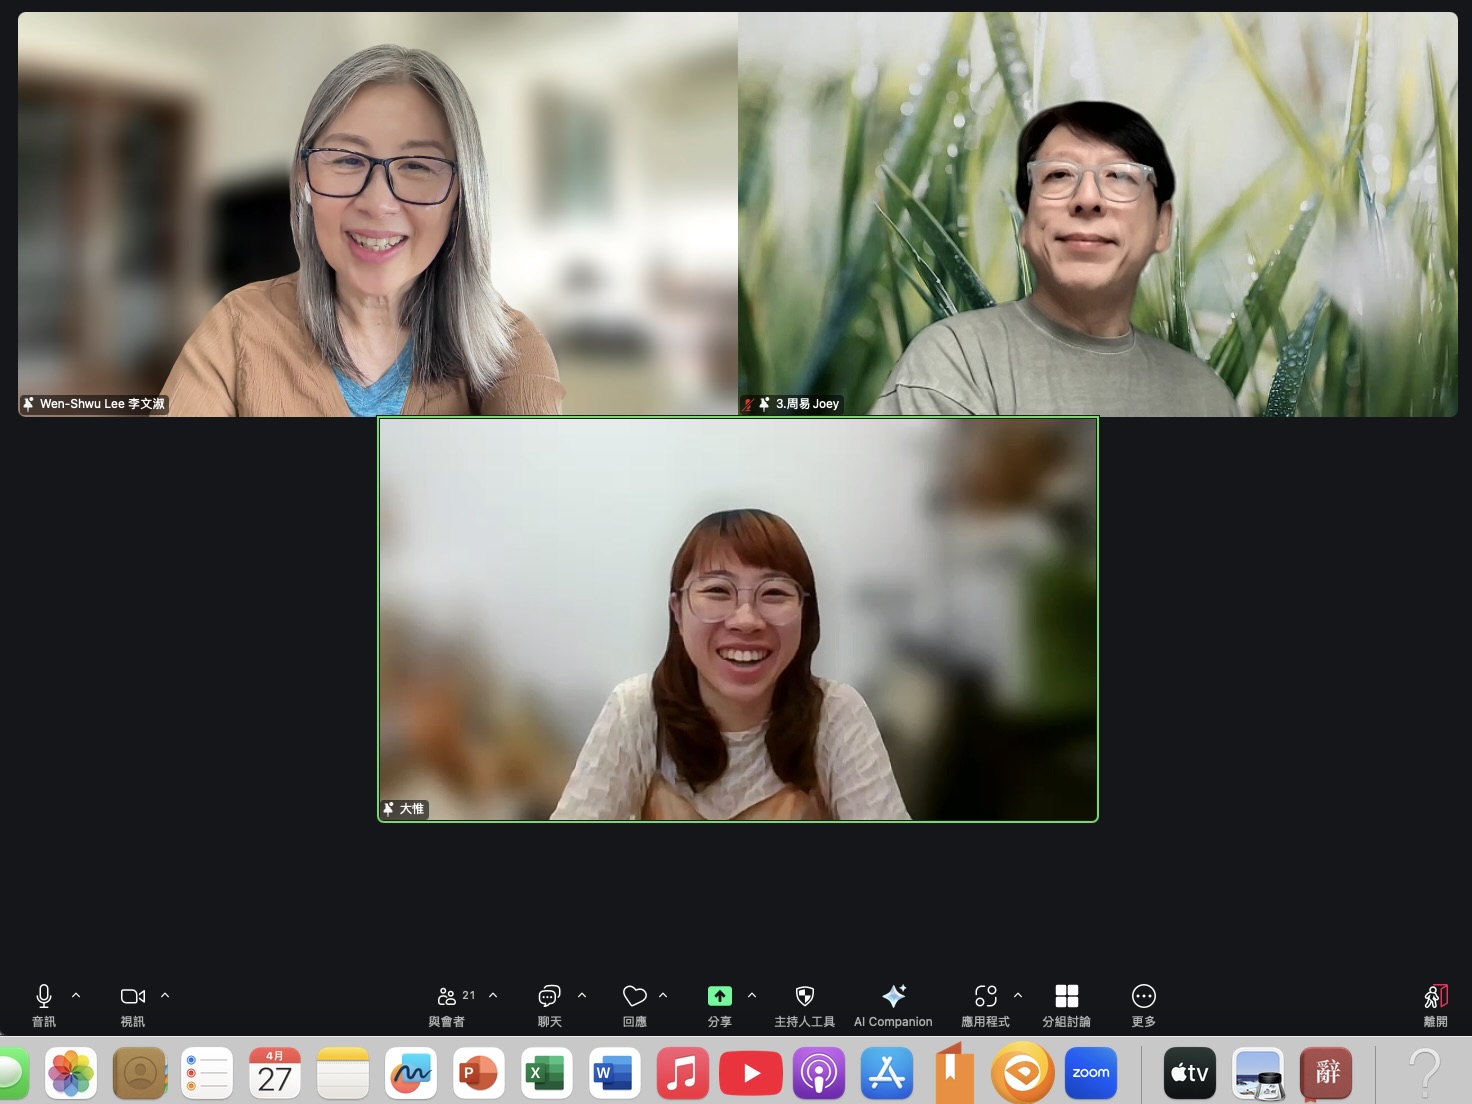Open Apple TV app in Dock
The image size is (1472, 1104).
point(1190,1074)
